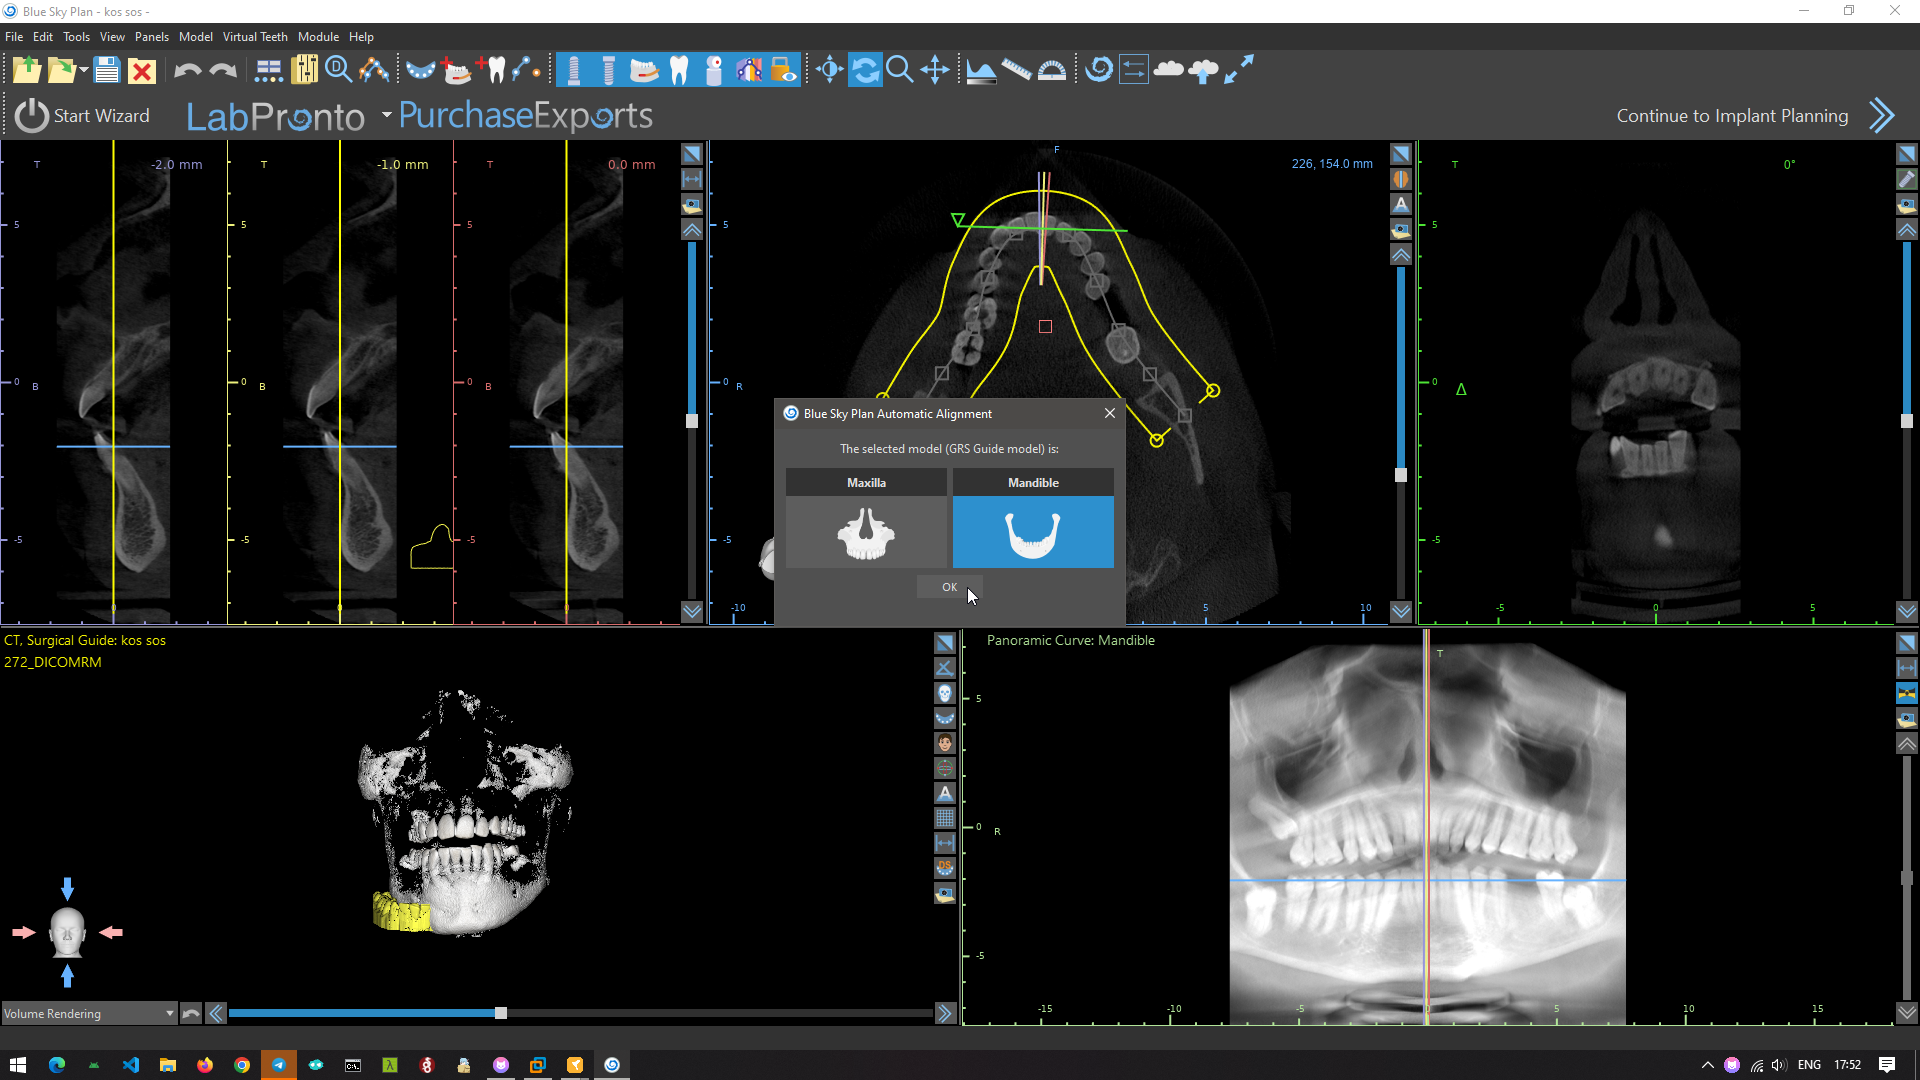The image size is (1920, 1080).
Task: Click the Save project floppy icon
Action: point(107,70)
